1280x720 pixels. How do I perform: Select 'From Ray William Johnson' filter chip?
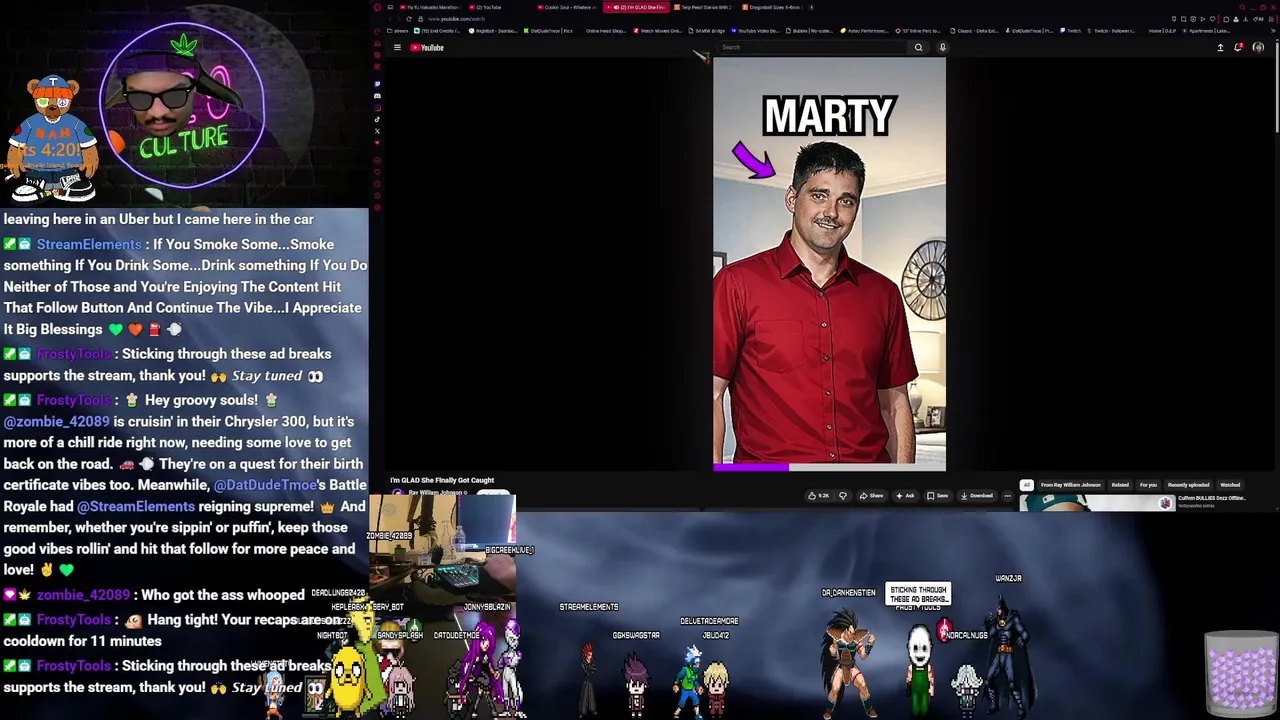1070,485
